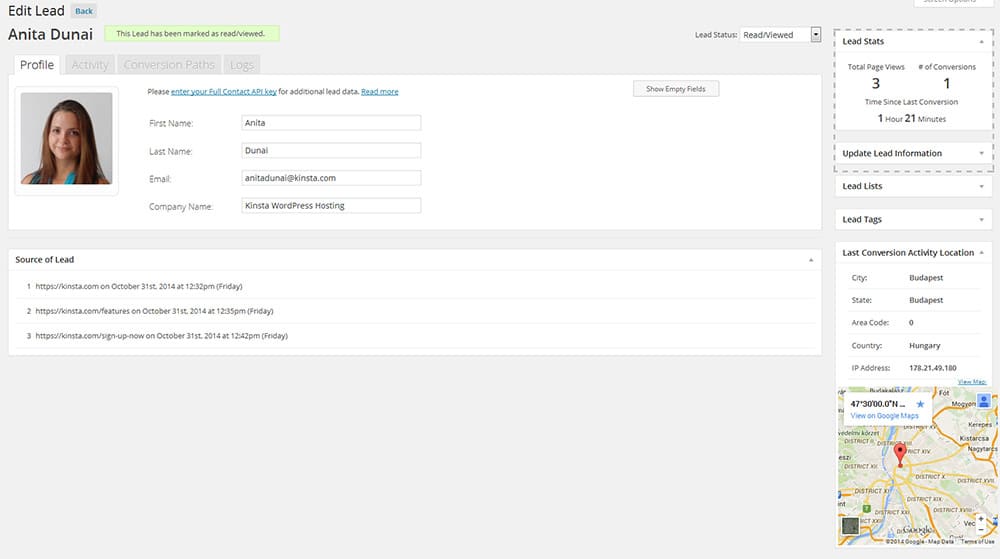
Task: Zoom out on the map
Action: coord(983,532)
